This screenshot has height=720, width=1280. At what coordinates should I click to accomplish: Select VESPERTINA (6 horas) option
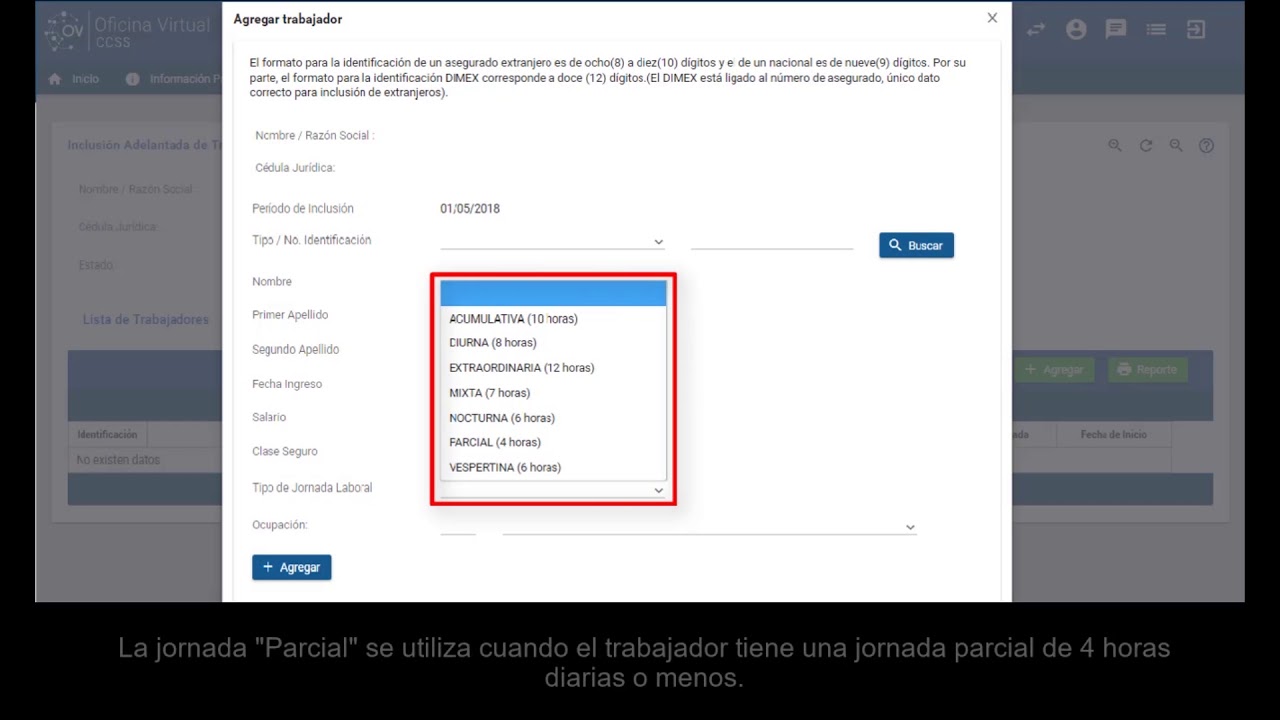tap(553, 467)
